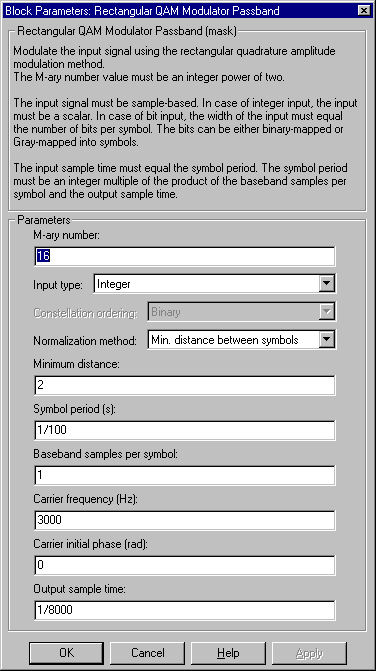Click the greyed-out Apply button
The height and width of the screenshot is (671, 376).
(309, 653)
